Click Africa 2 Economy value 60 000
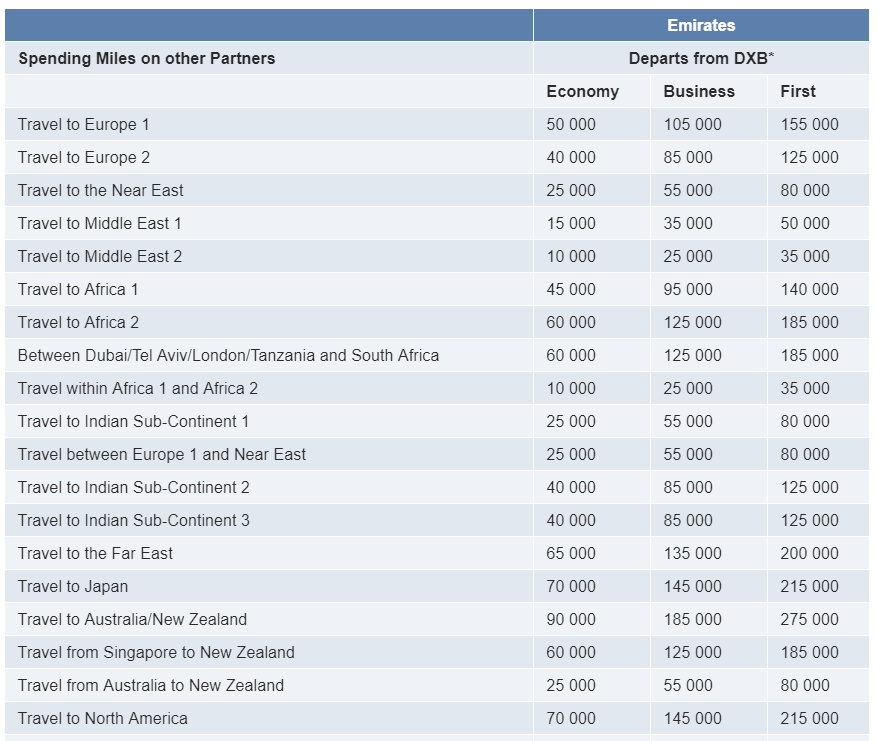Viewport: 879px width, 741px height. pos(571,322)
